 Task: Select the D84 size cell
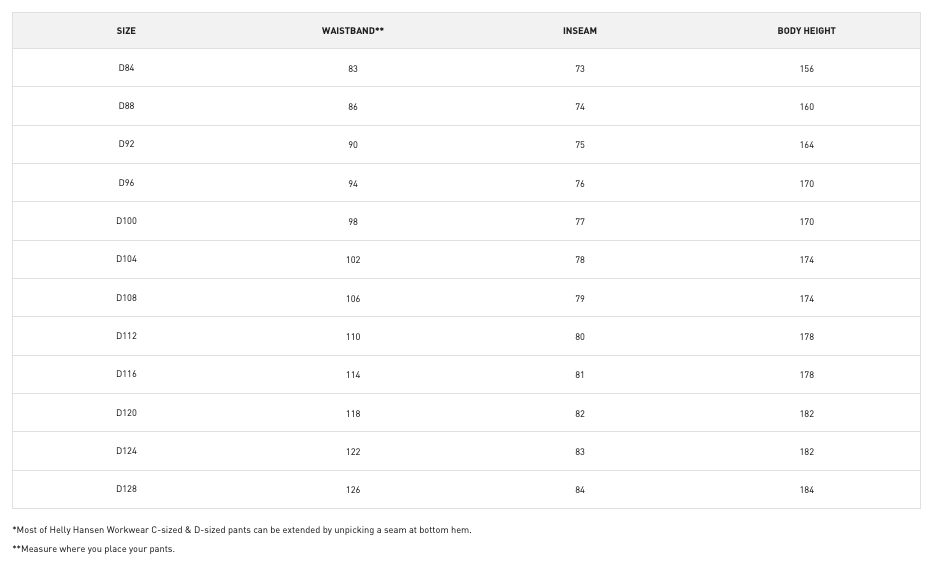coord(126,68)
